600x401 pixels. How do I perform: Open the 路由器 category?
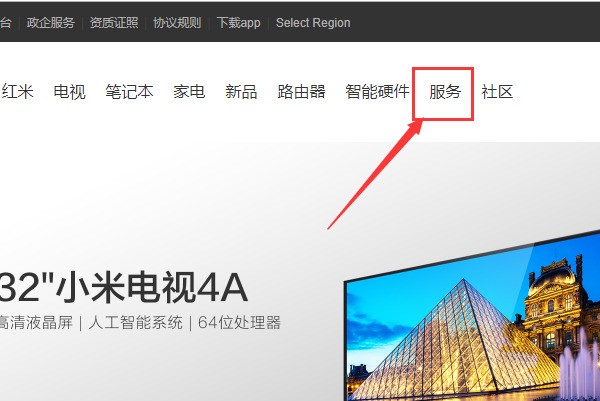click(302, 92)
